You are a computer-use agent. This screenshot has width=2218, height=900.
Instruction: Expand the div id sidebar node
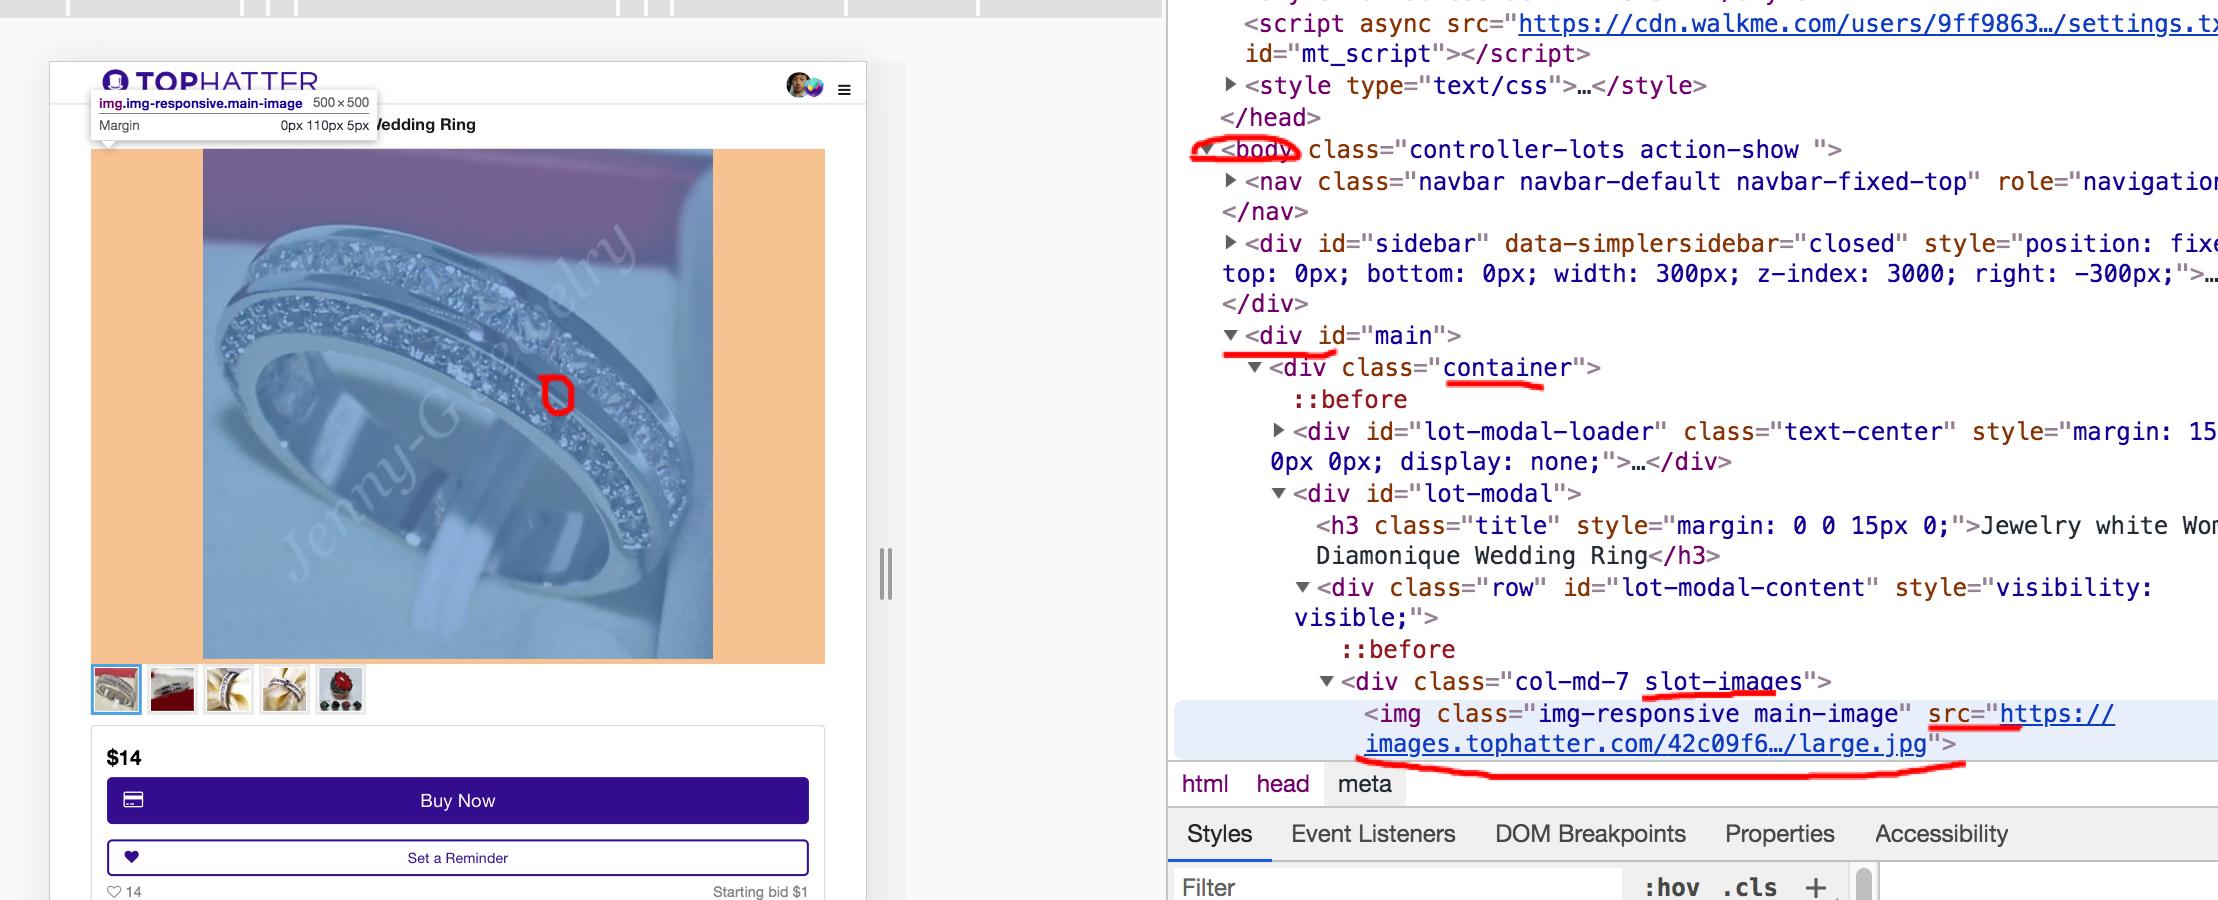click(1231, 243)
